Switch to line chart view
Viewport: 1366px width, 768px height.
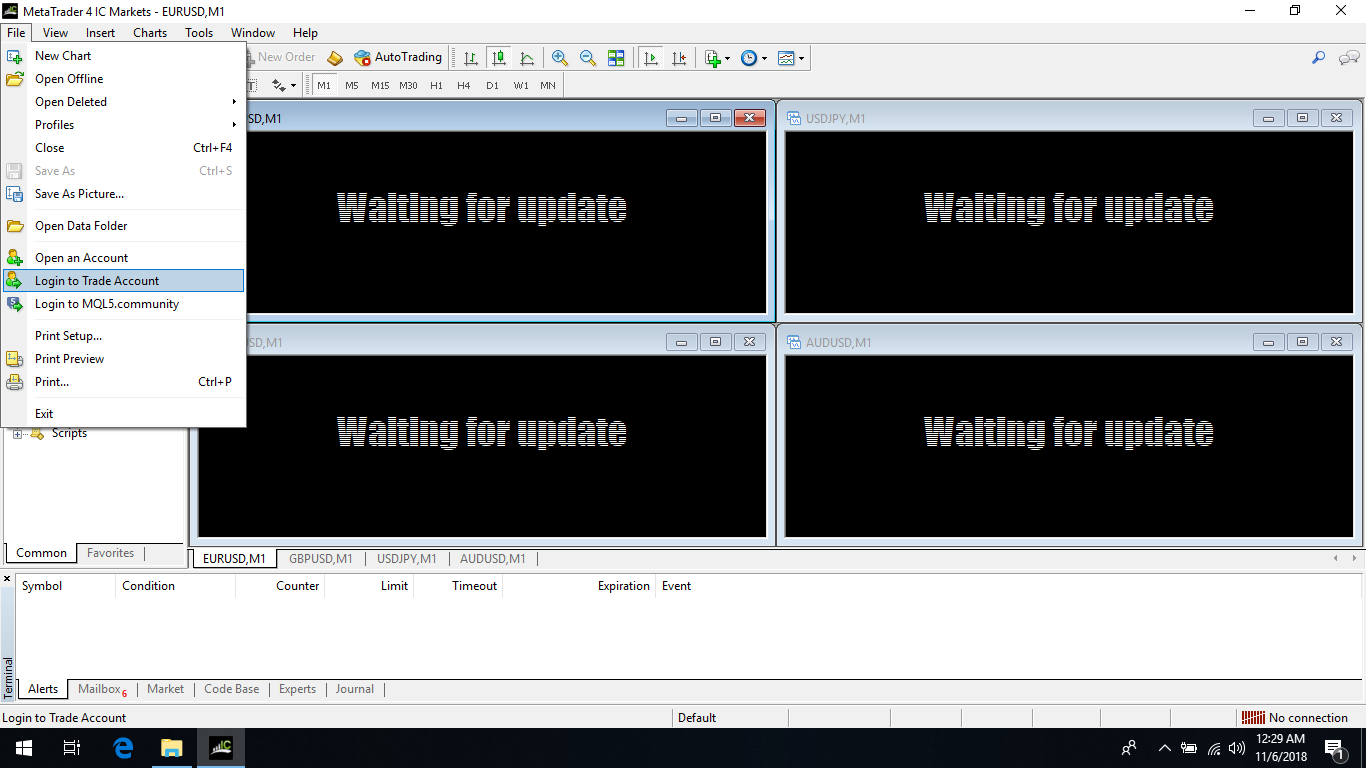[527, 58]
